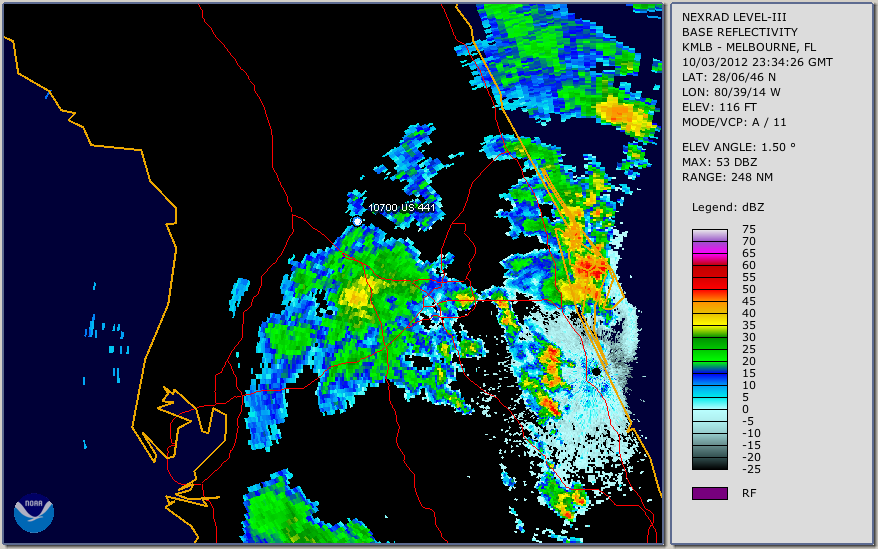878x549 pixels.
Task: Click the black radar site dot
Action: tap(596, 371)
